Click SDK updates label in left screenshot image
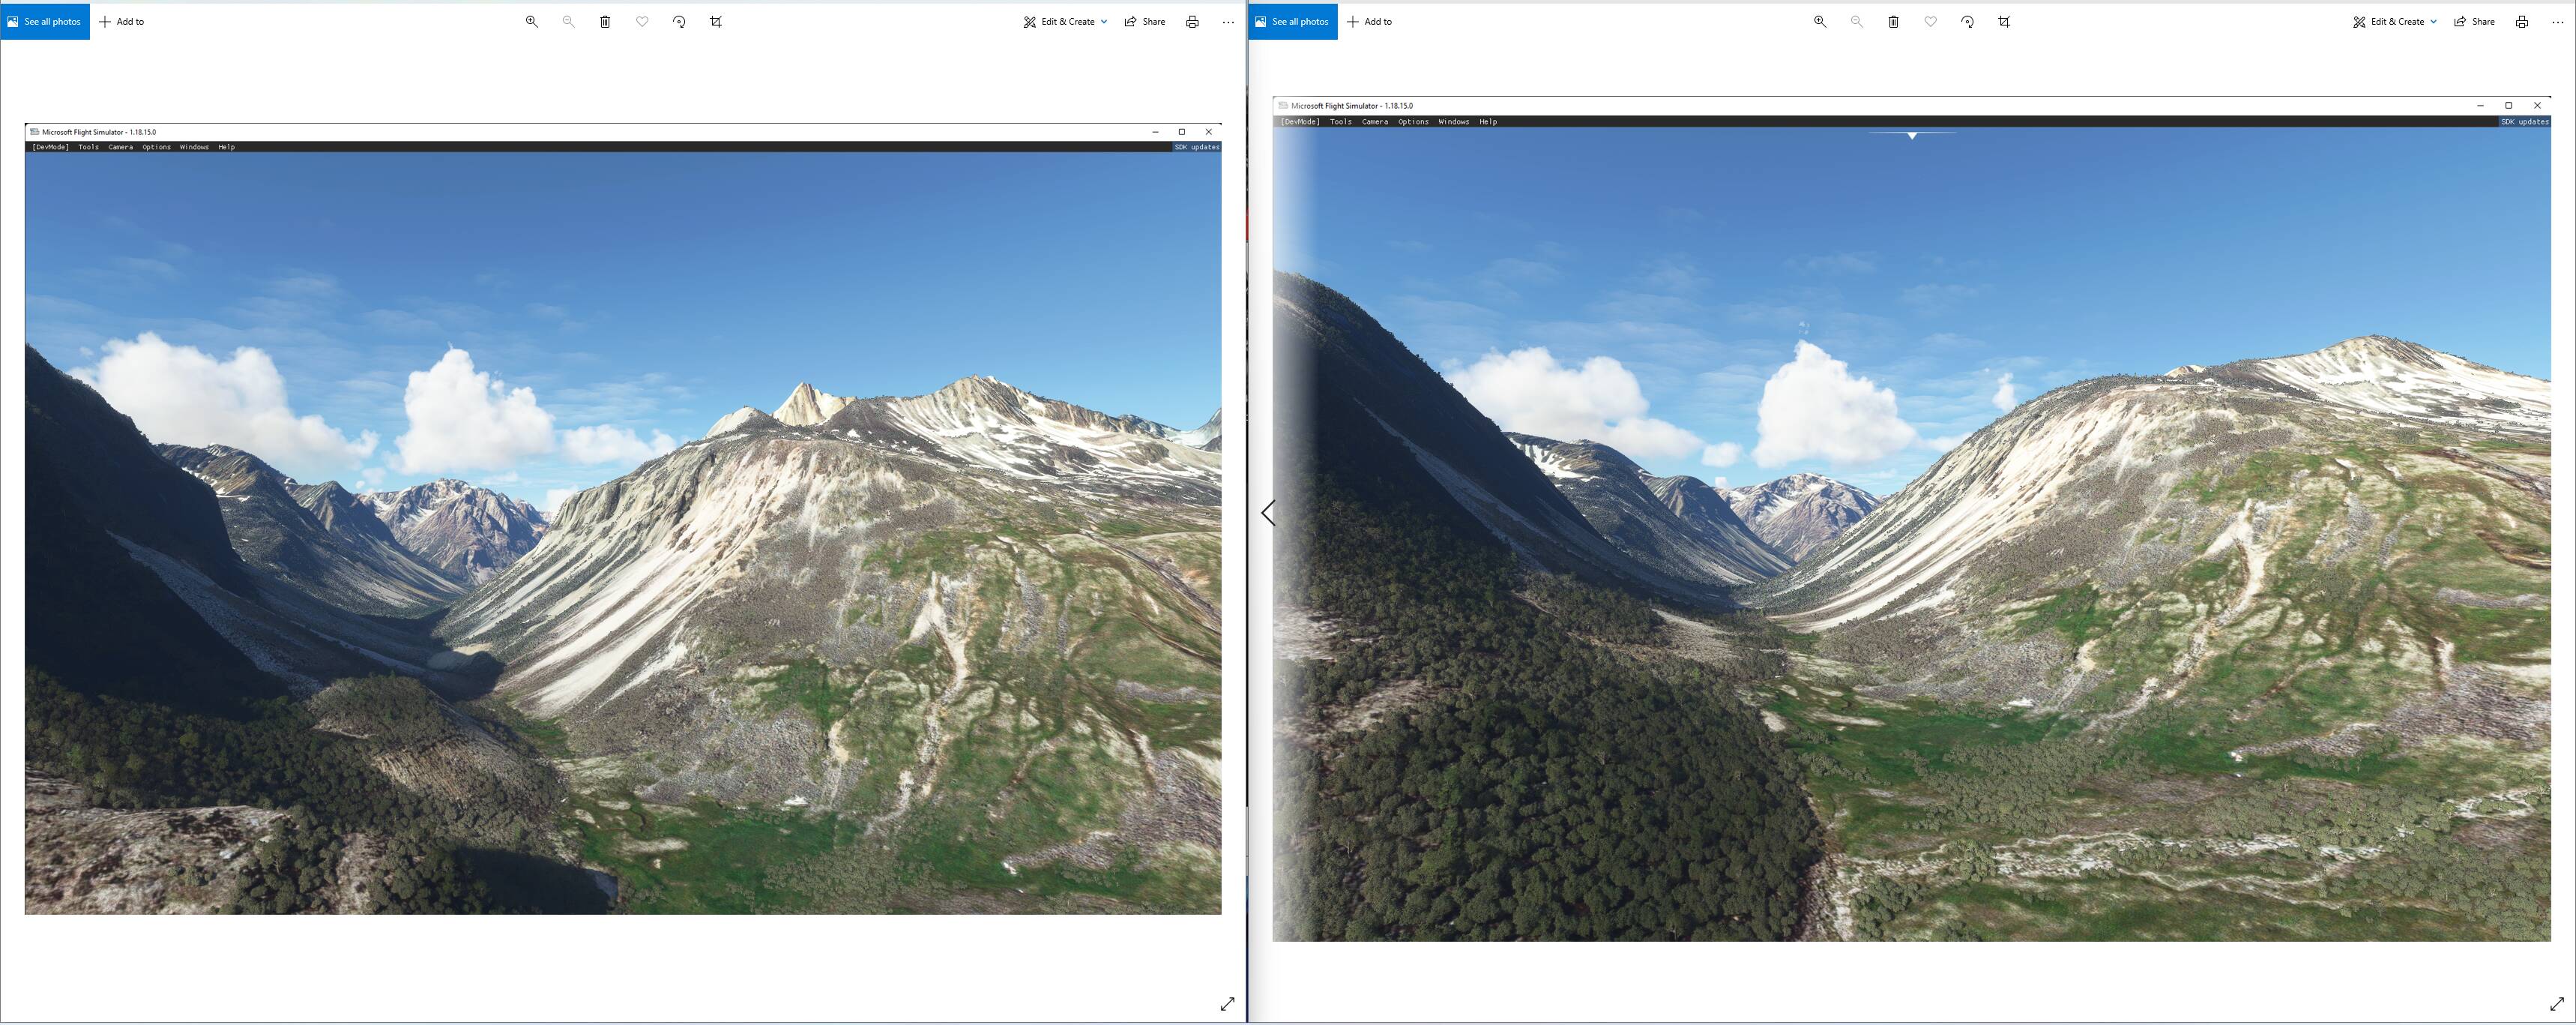This screenshot has height=1025, width=2576. coord(1196,147)
